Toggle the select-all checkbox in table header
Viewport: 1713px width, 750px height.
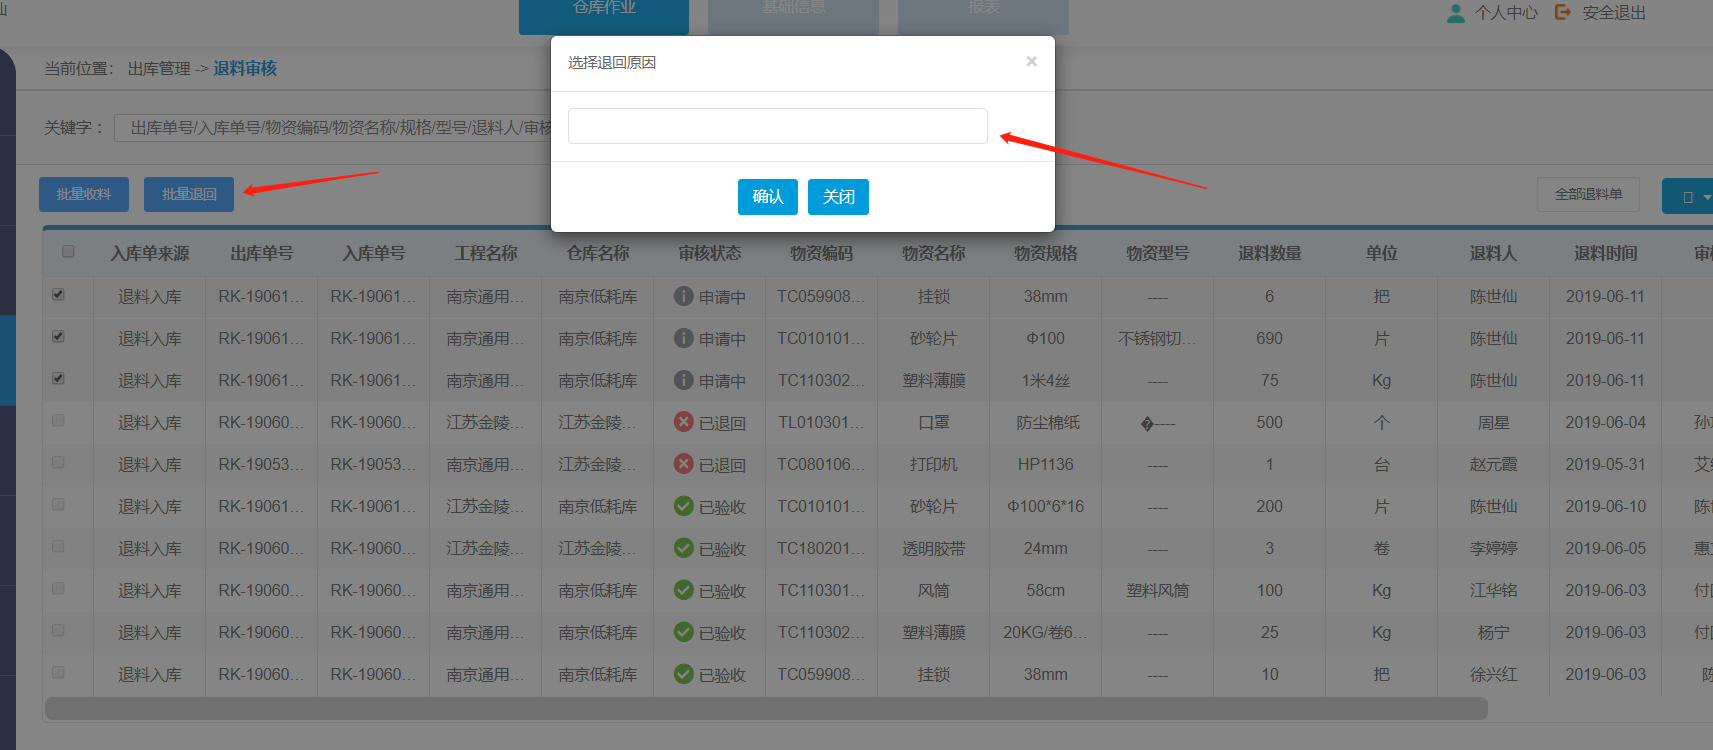tap(68, 252)
